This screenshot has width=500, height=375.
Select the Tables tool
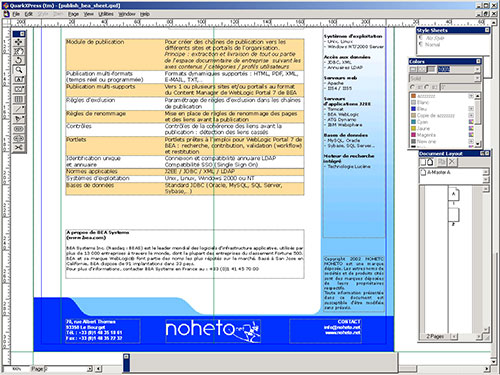pos(19,99)
